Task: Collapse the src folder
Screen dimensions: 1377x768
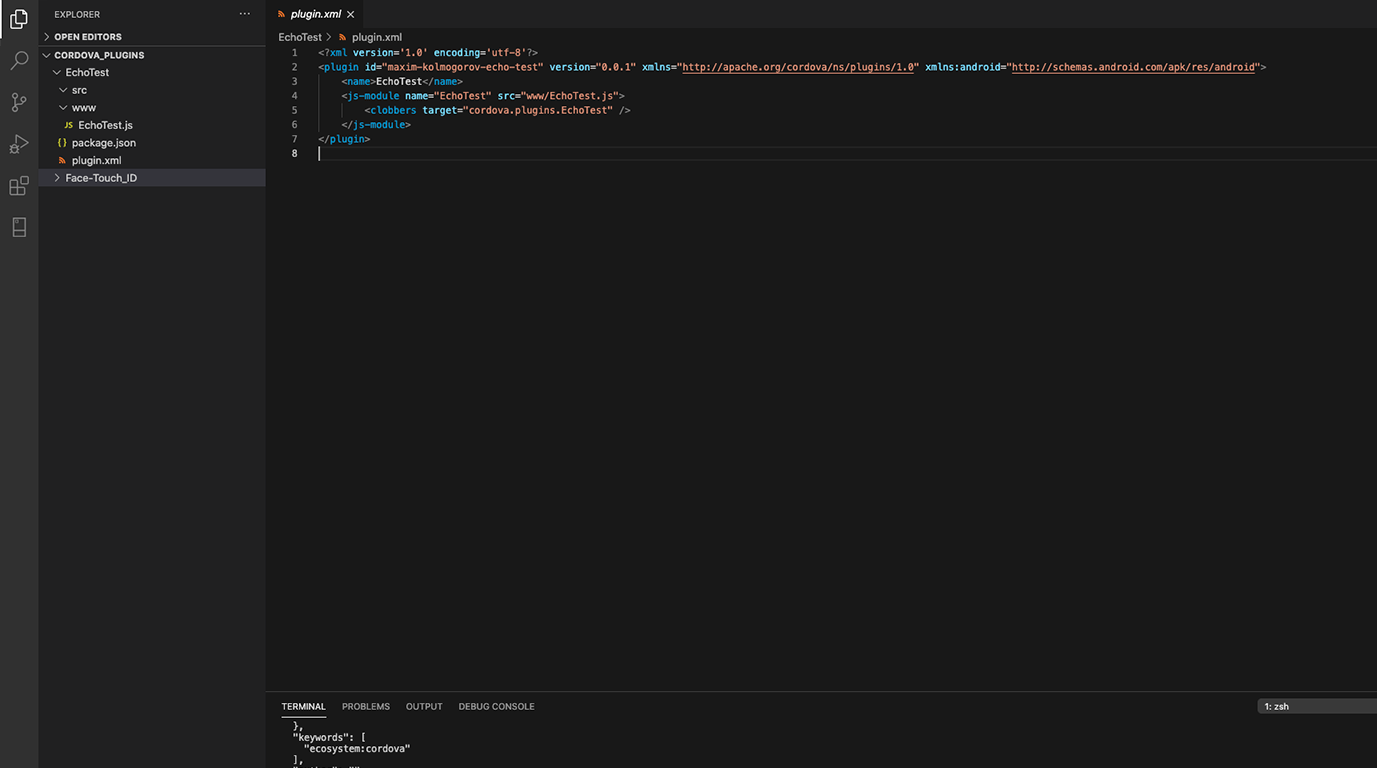Action: [152, 90]
